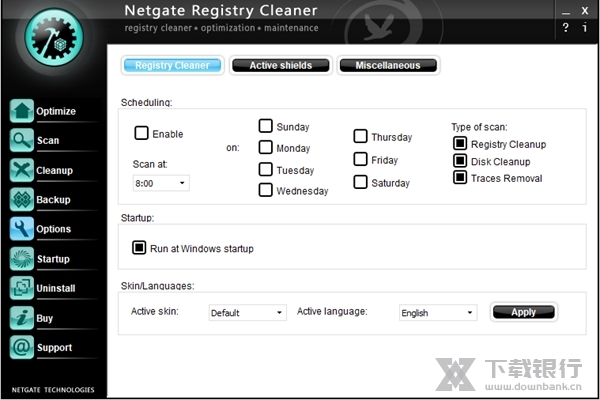This screenshot has height=400, width=600.
Task: Check the Sunday checkbox
Action: (x=266, y=126)
